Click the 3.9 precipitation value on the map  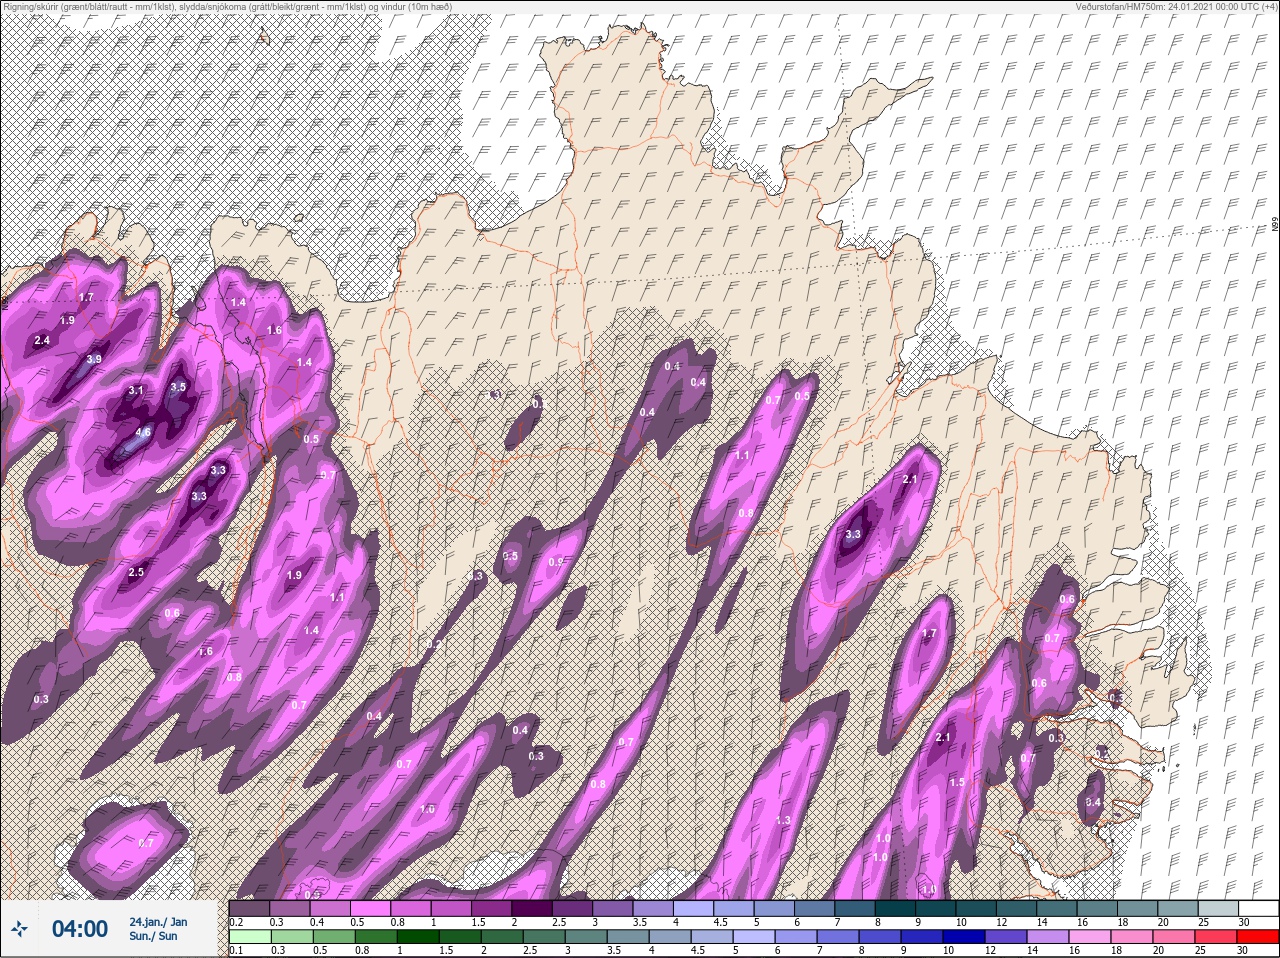click(x=94, y=359)
